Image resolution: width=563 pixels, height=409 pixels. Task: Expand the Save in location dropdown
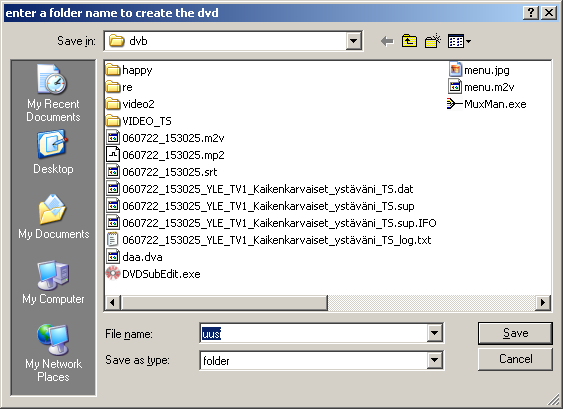pyautogui.click(x=353, y=41)
